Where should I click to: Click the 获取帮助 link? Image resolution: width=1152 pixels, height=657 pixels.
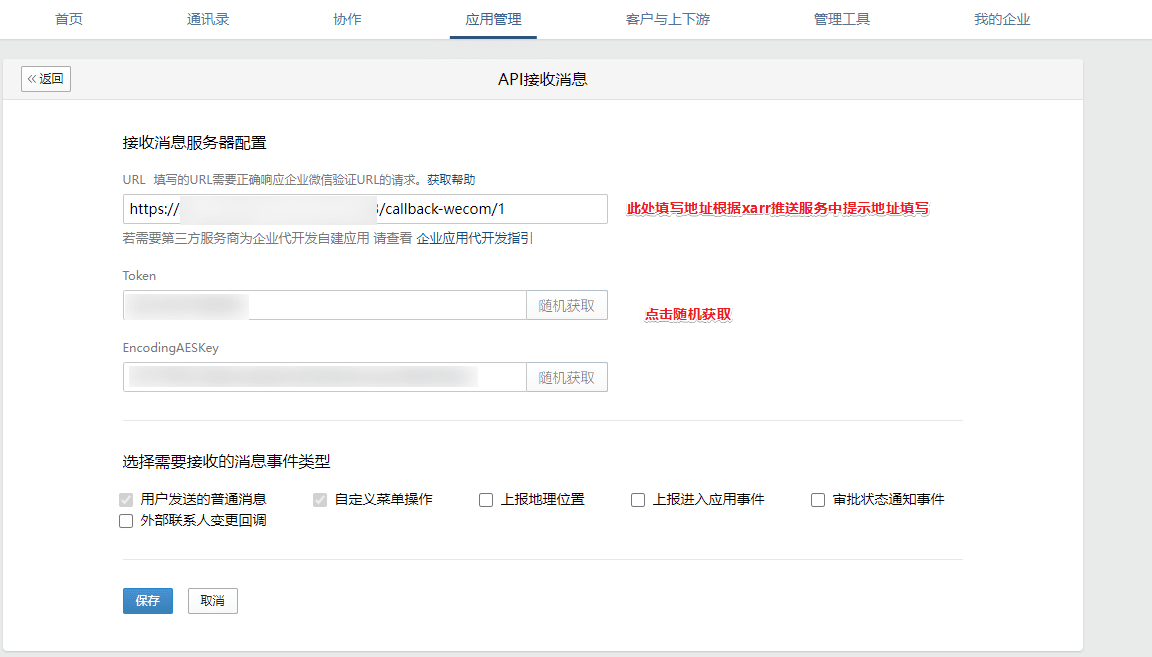(x=451, y=180)
